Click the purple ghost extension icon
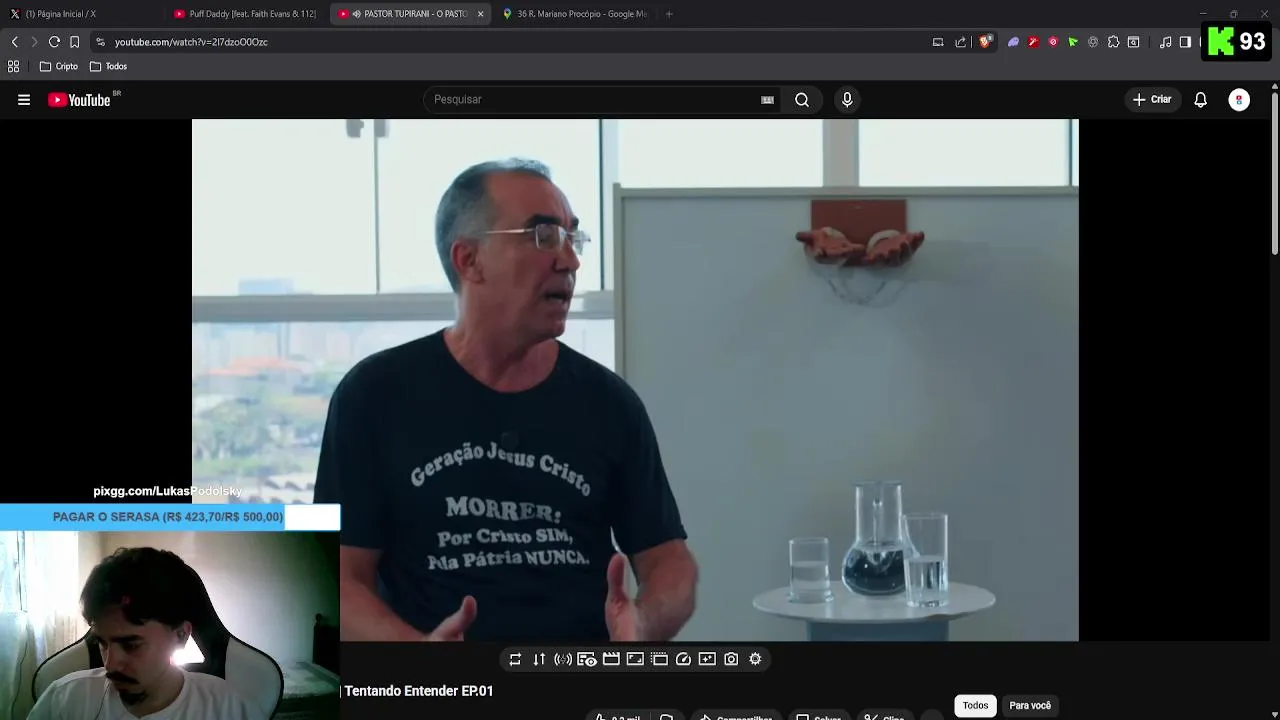Viewport: 1280px width, 720px height. click(x=1013, y=42)
